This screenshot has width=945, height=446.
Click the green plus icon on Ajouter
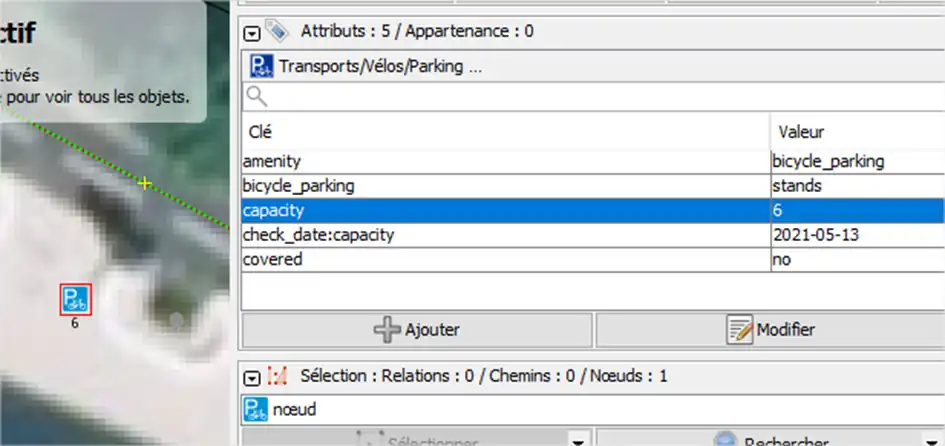387,329
